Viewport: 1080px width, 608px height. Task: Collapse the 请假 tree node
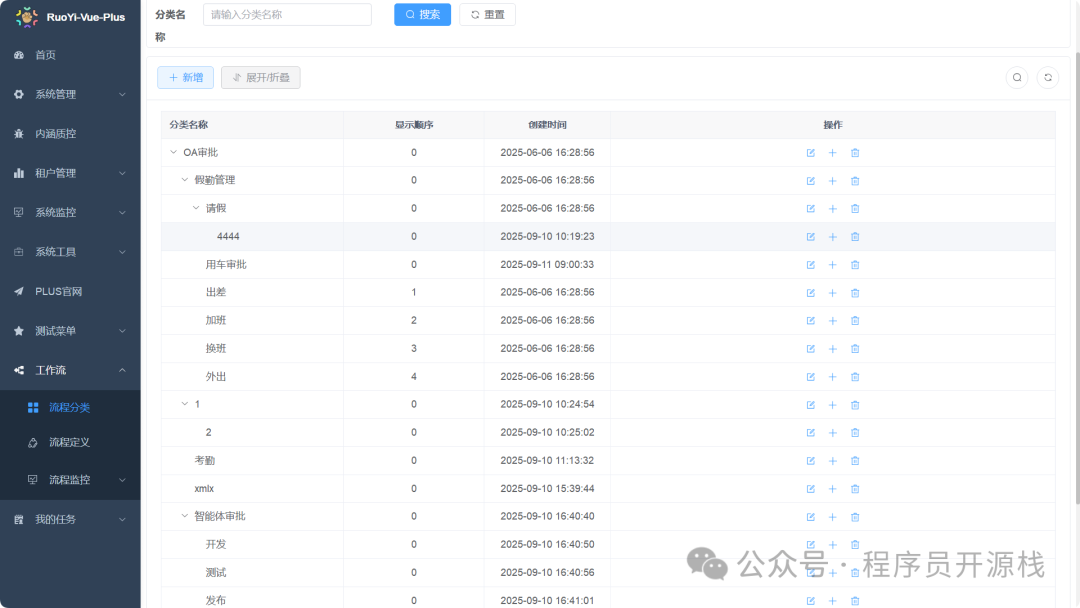[196, 208]
